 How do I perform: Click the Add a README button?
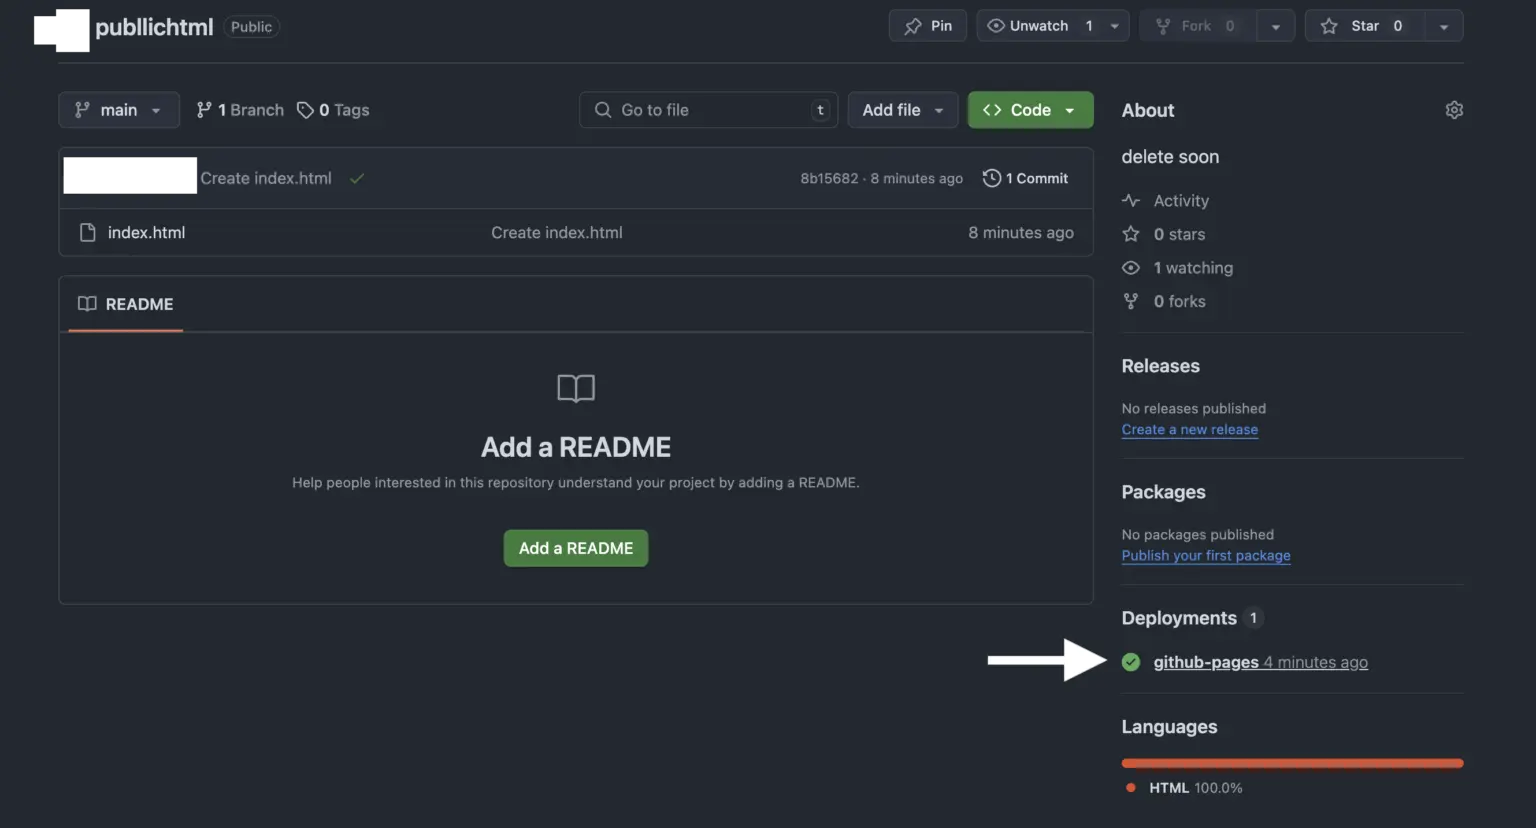pyautogui.click(x=575, y=548)
